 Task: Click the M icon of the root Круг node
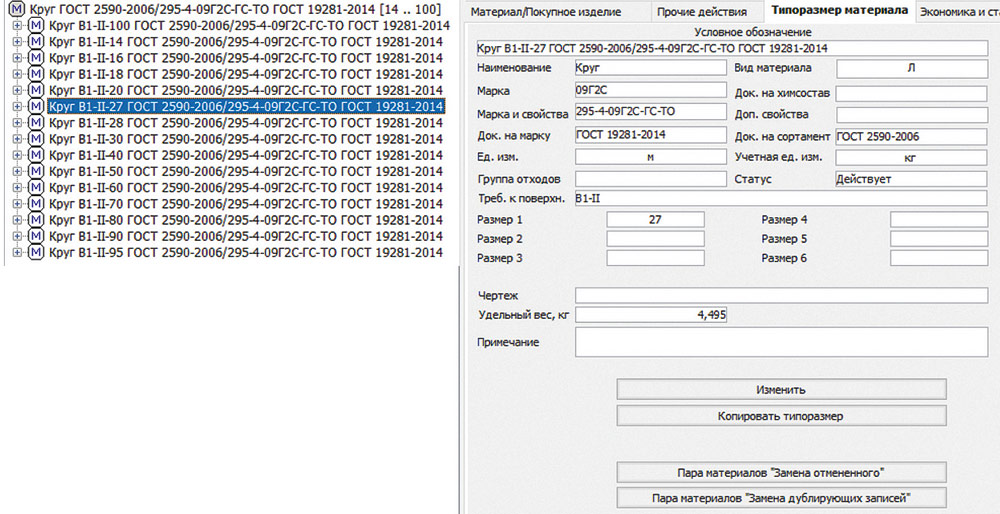click(17, 9)
